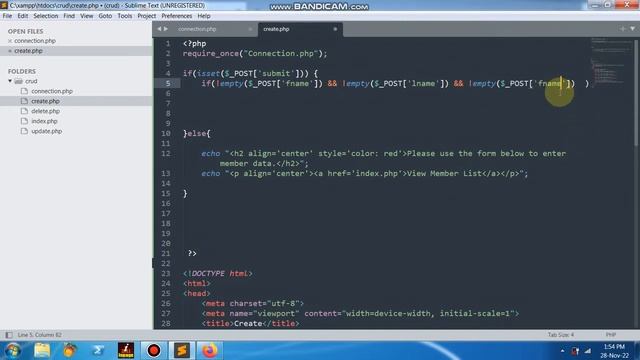Select the crud folder

coord(31,81)
